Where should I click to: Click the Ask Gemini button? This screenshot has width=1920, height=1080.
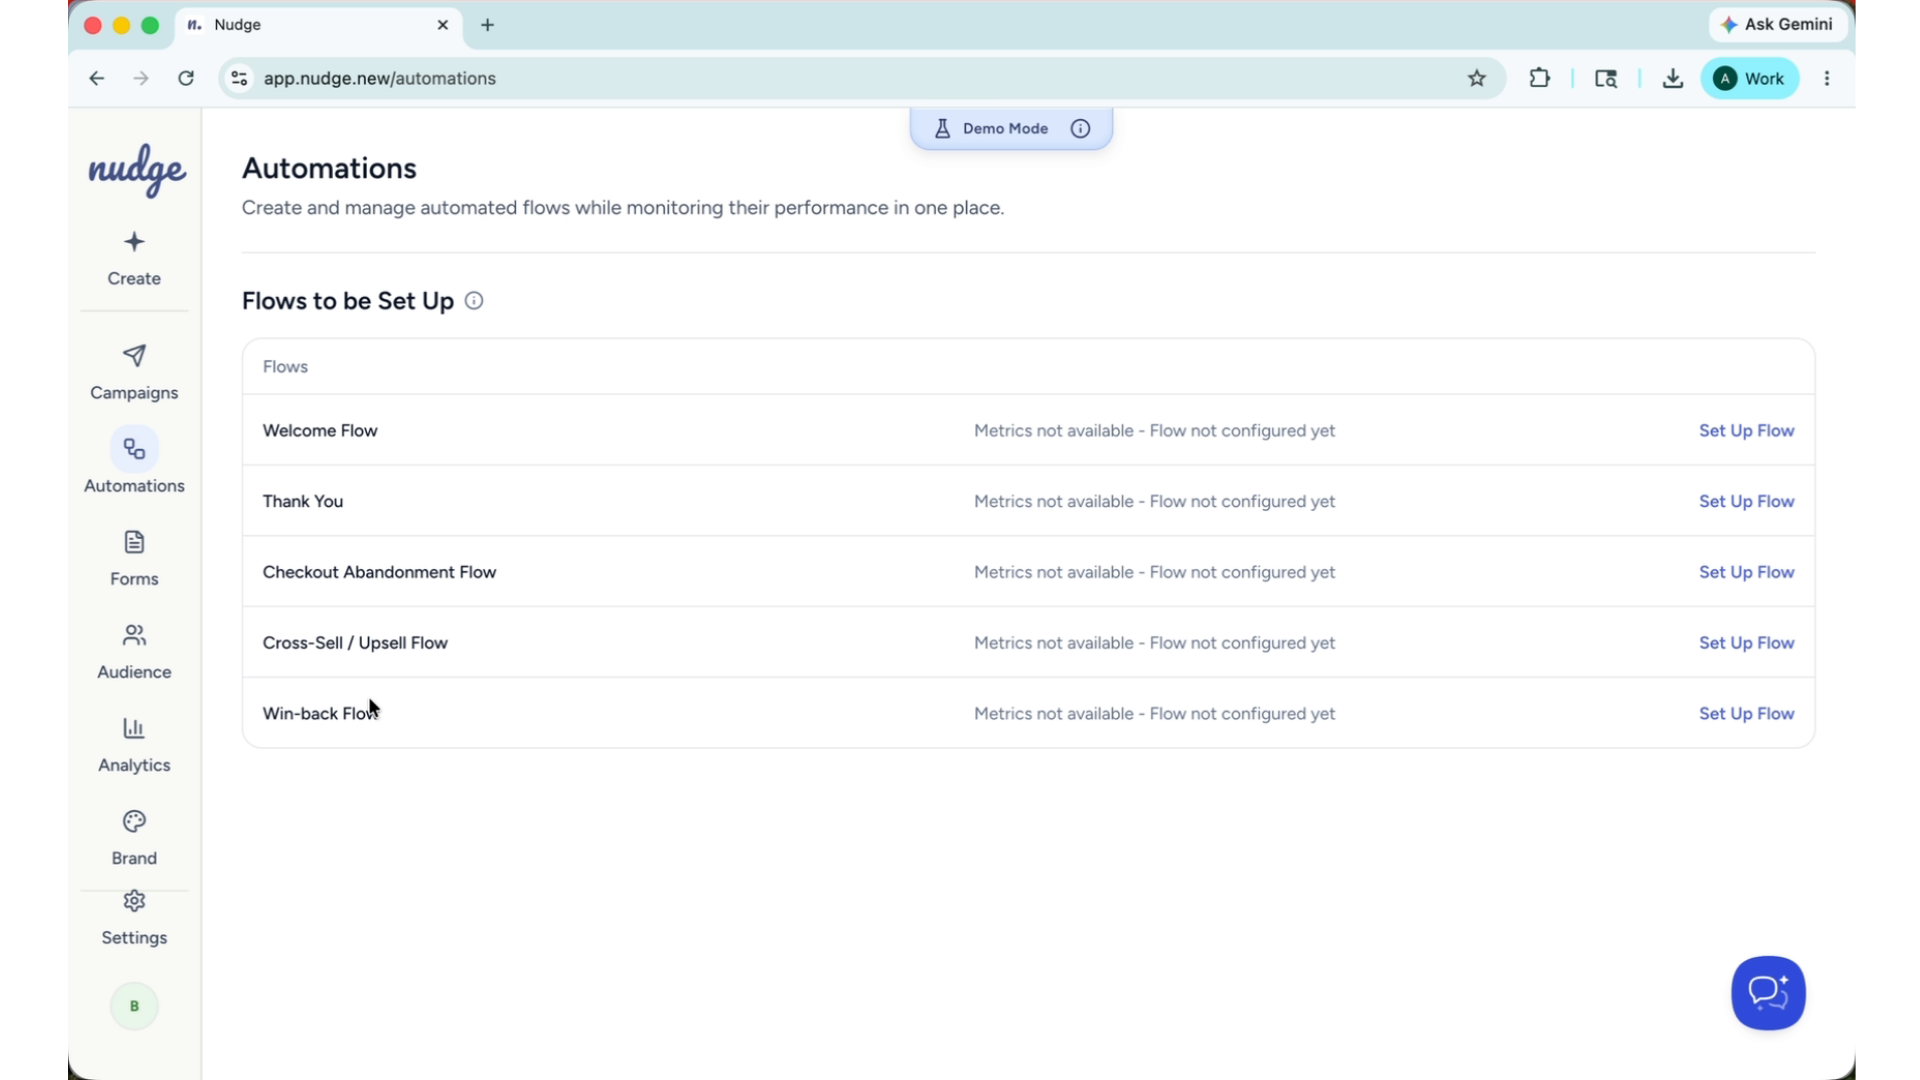[x=1777, y=24]
